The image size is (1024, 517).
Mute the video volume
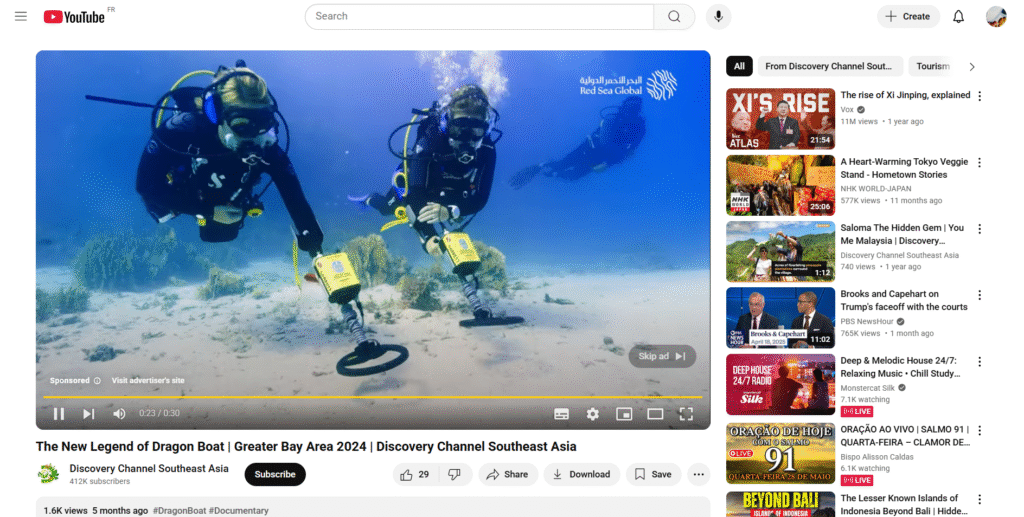tap(119, 414)
